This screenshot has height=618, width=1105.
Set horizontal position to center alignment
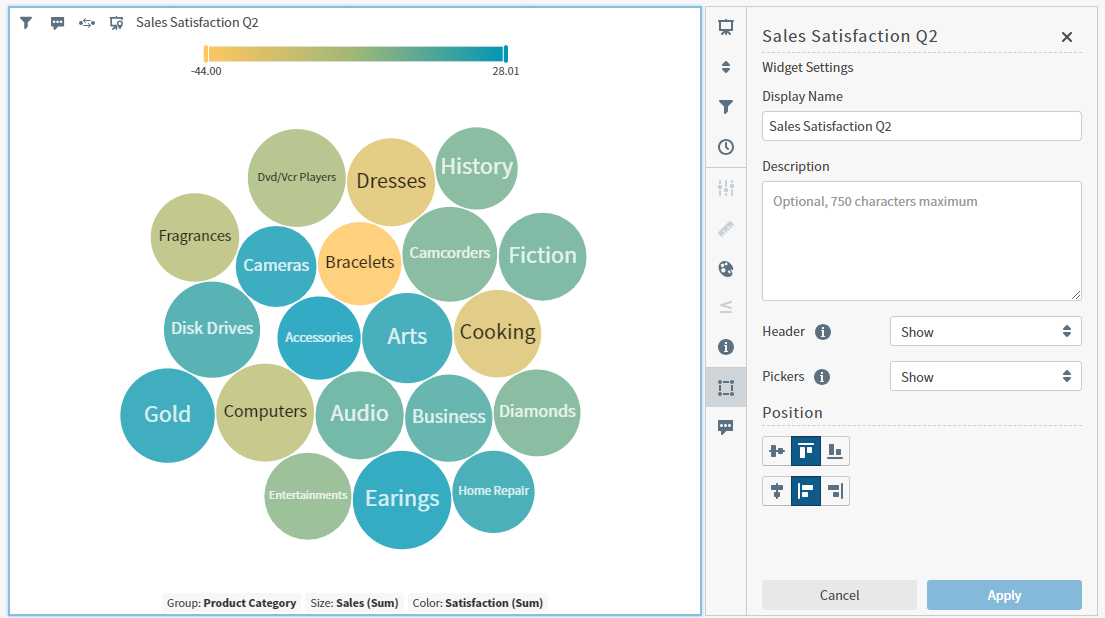[x=777, y=491]
